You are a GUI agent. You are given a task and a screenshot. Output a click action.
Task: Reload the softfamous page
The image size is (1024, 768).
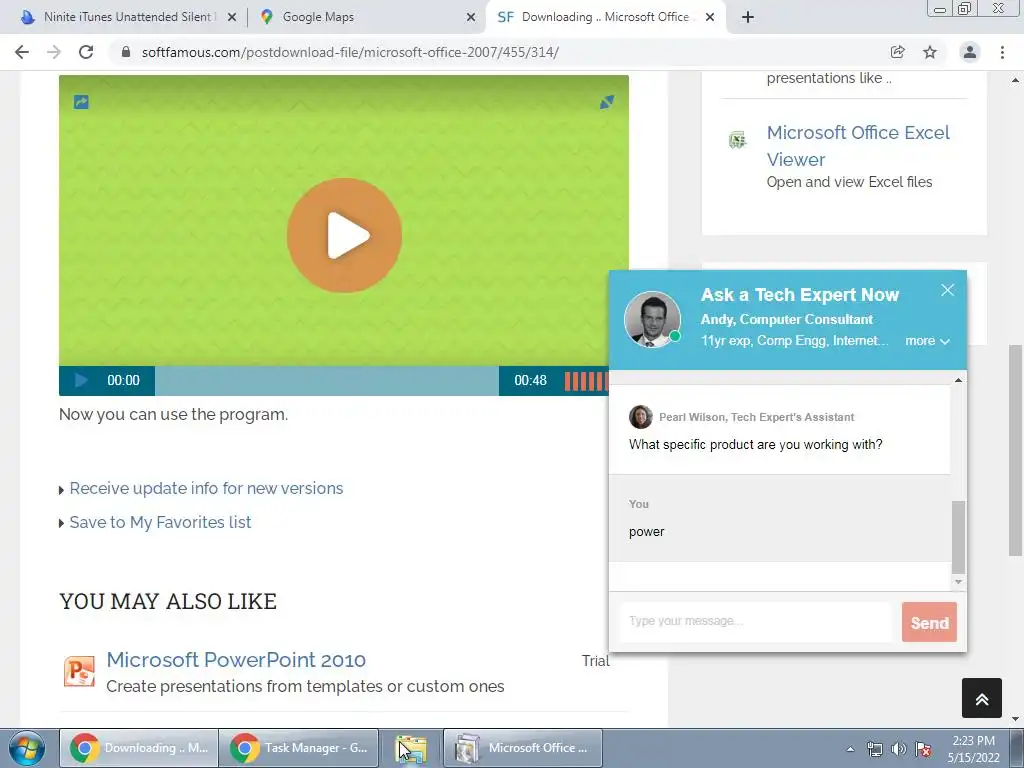coord(86,52)
